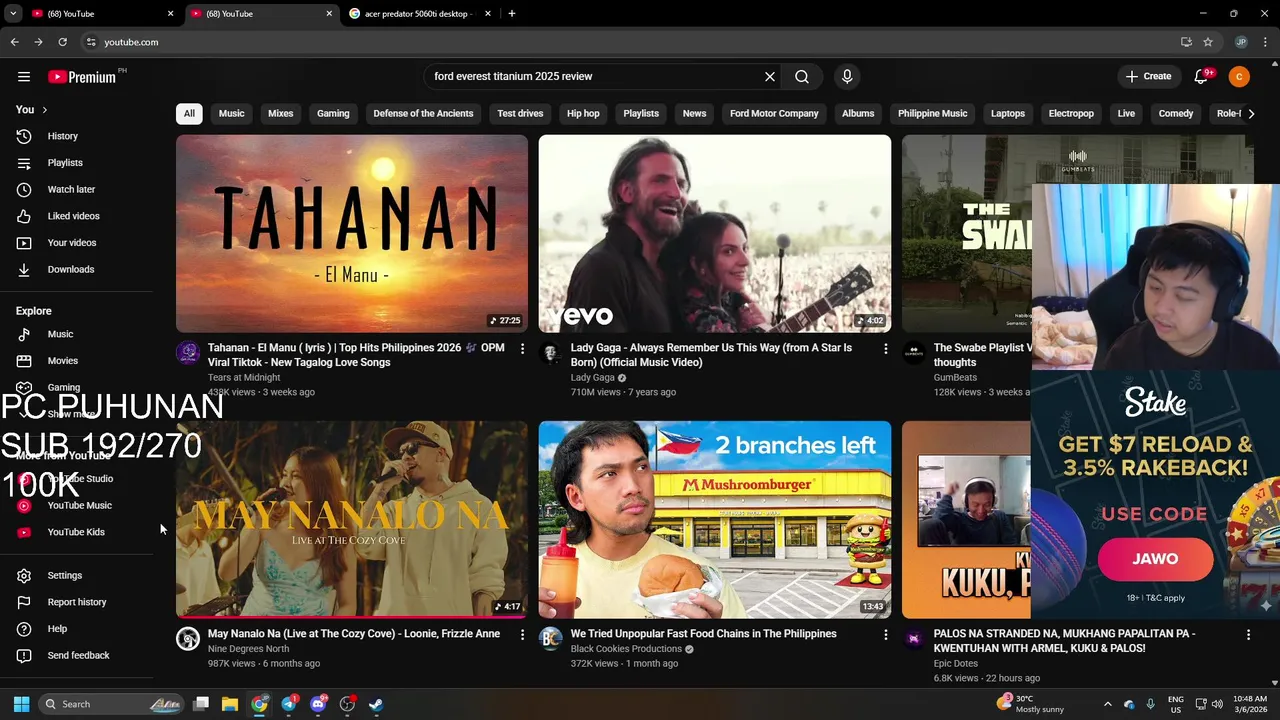Screen dimensions: 1280x720
Task: Click Black Cookies Productions channel avatar
Action: (551, 638)
